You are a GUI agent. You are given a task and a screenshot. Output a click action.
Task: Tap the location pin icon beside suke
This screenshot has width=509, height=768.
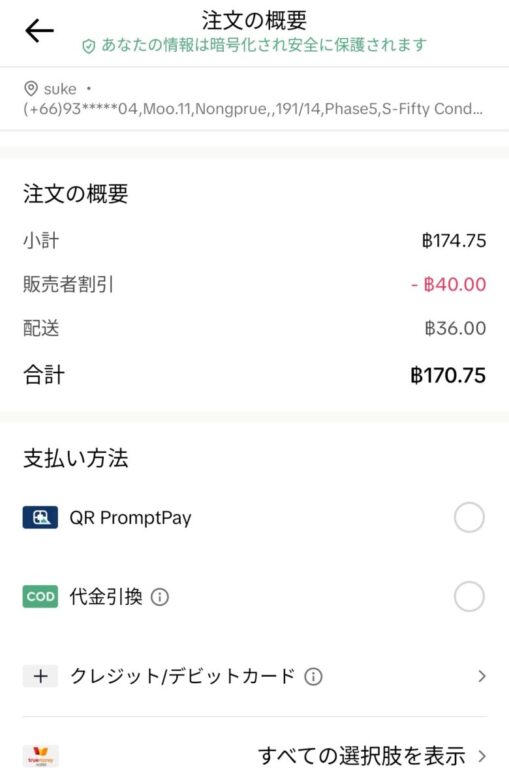click(x=31, y=89)
